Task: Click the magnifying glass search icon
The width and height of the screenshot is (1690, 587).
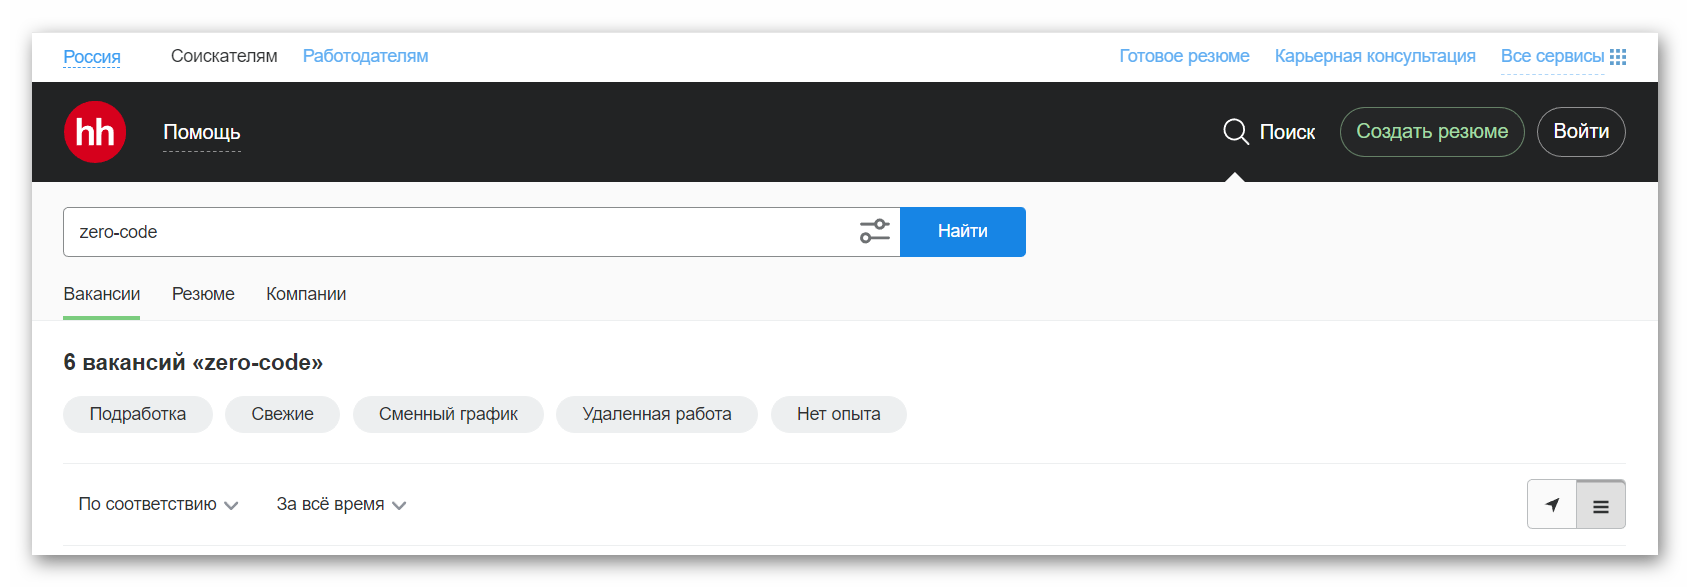Action: pos(1236,132)
